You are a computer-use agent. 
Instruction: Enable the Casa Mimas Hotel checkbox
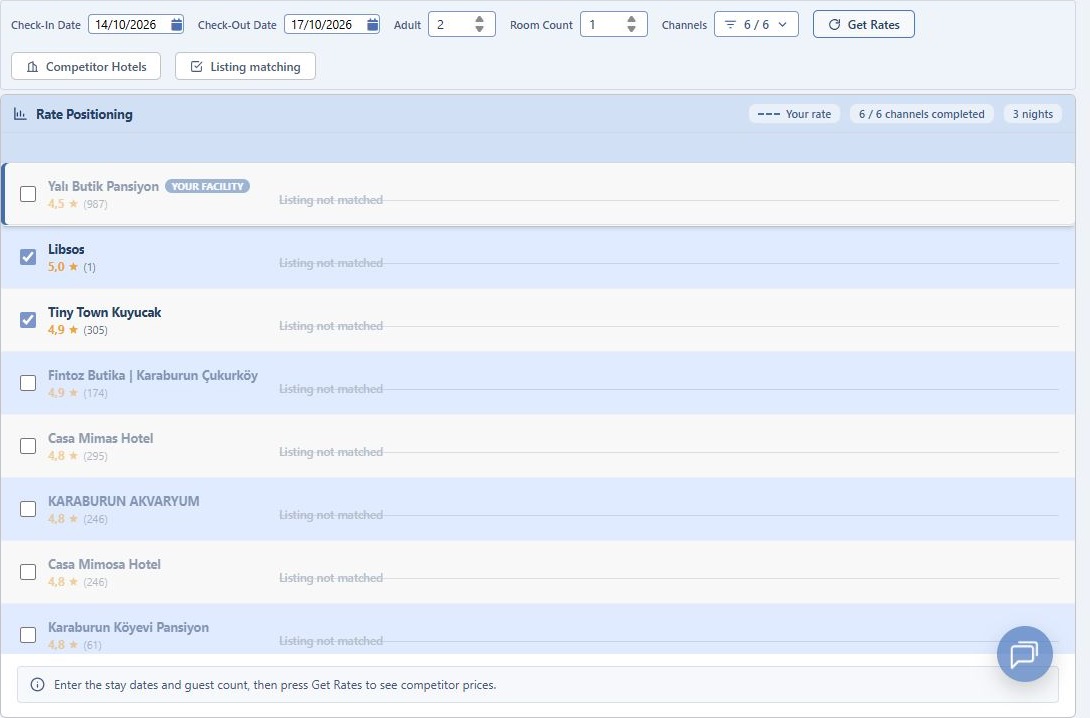tap(28, 446)
